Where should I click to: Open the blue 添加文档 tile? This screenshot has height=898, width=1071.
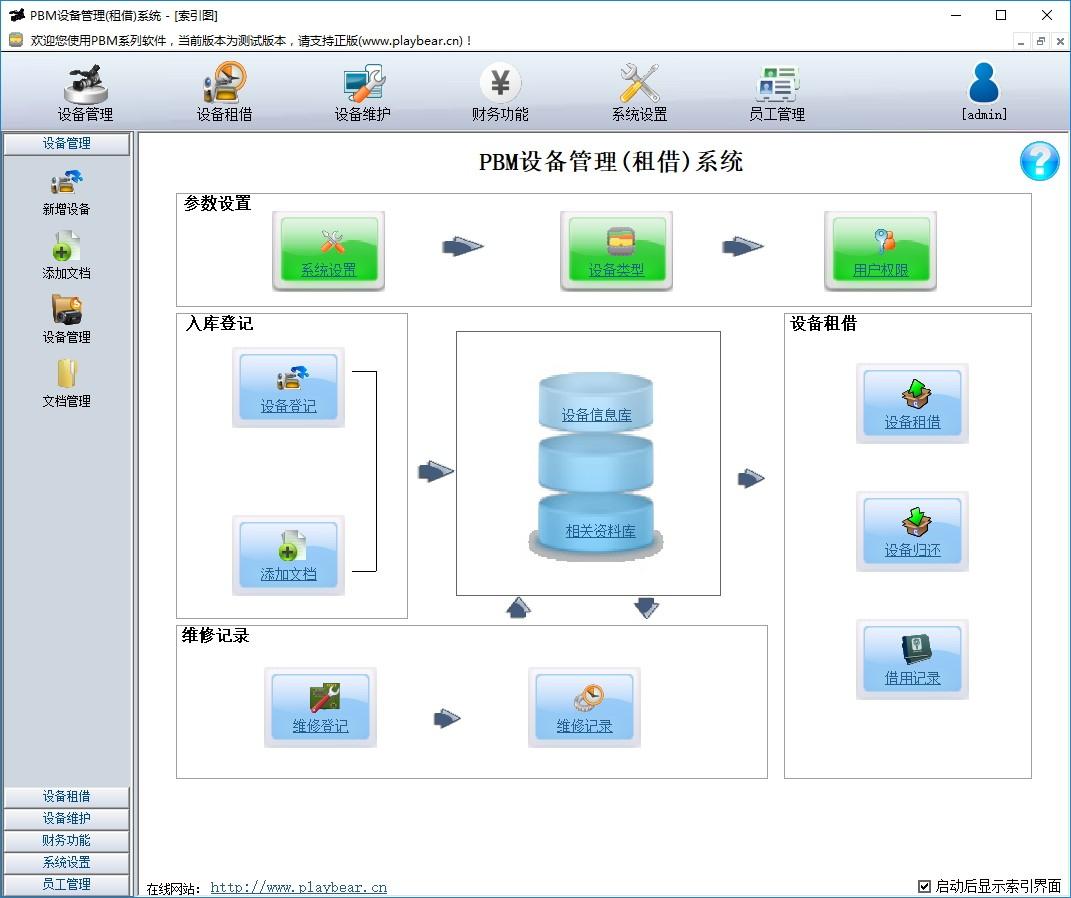pos(288,555)
